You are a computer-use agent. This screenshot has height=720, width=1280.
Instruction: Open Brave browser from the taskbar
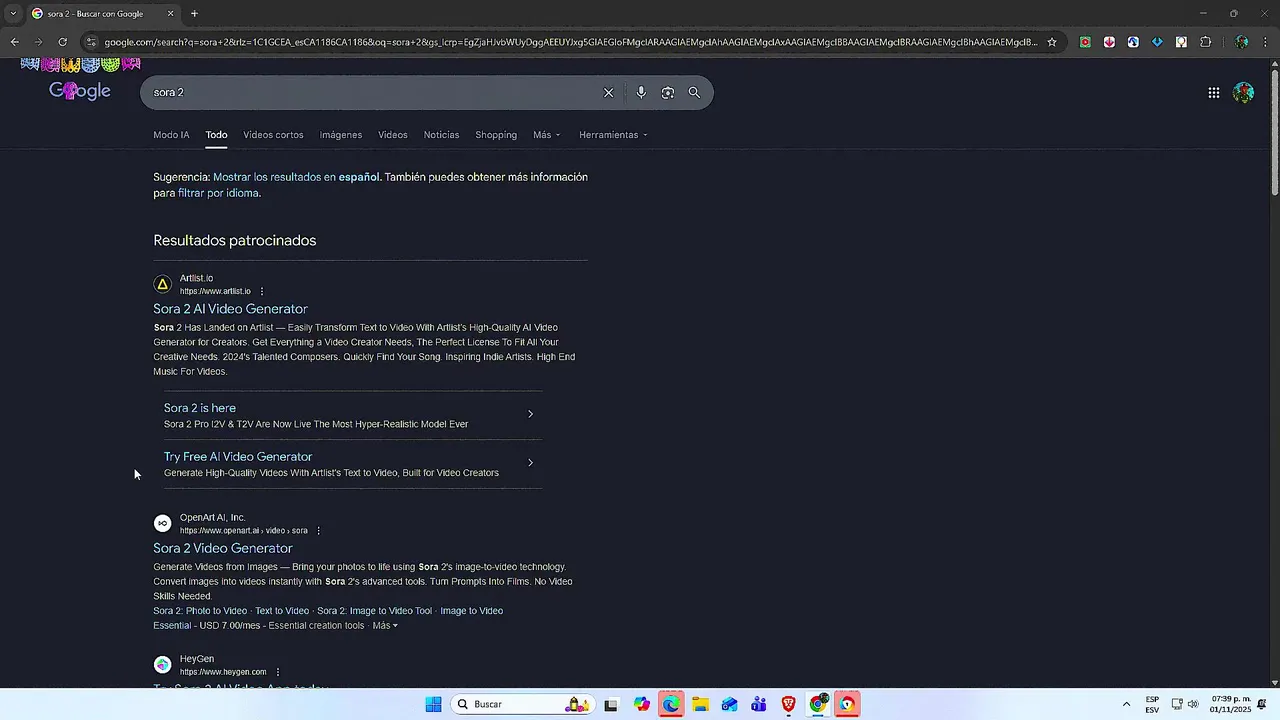click(x=788, y=704)
